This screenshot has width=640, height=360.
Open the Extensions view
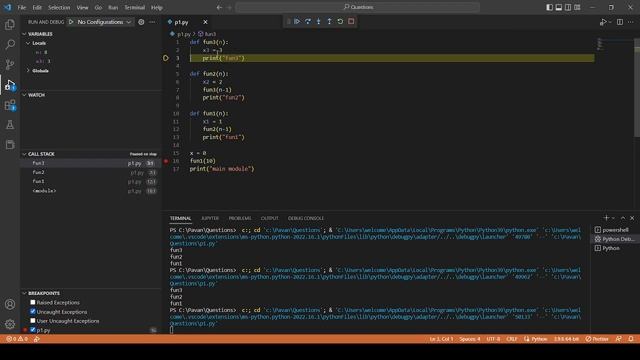(x=10, y=105)
